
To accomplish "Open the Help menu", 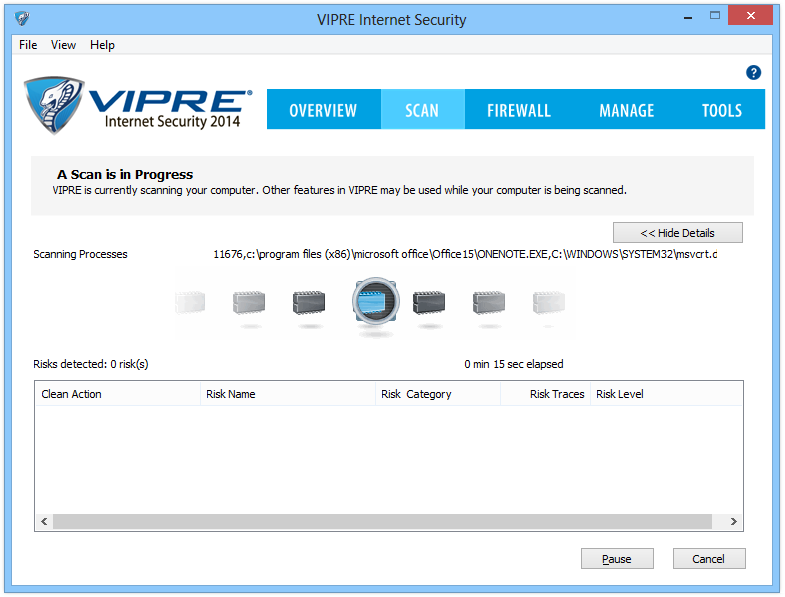I will click(x=102, y=45).
